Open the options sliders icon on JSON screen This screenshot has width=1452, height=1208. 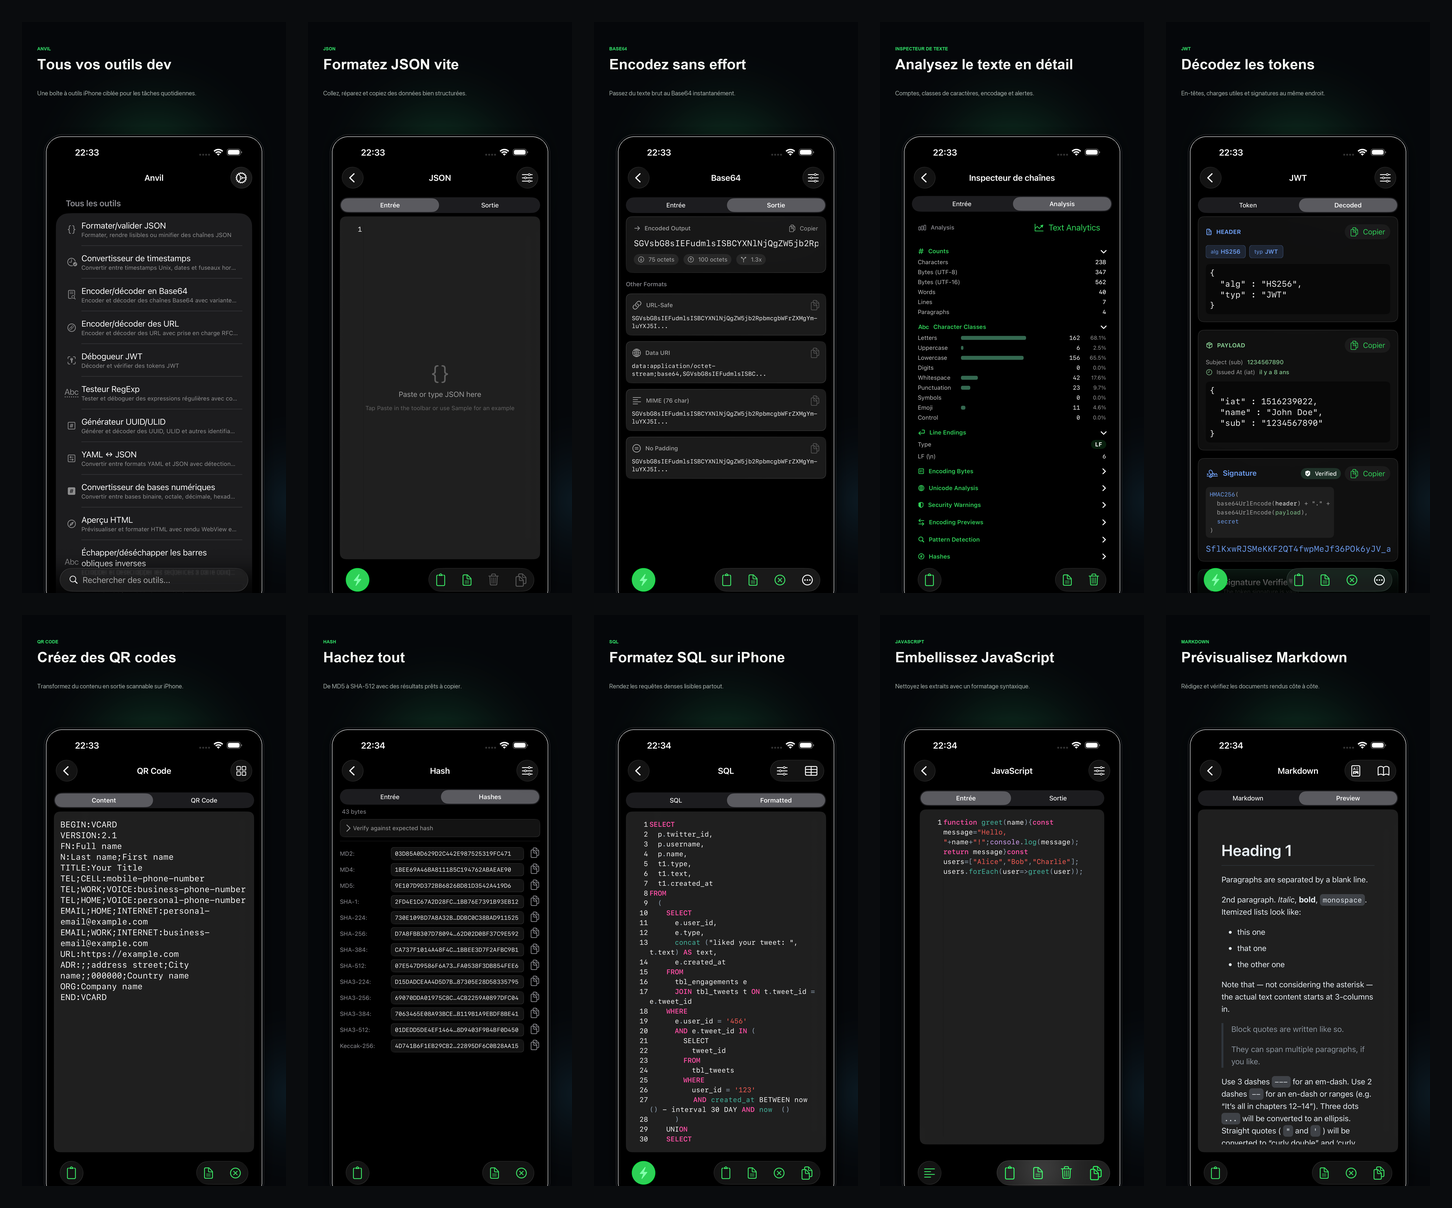pos(527,178)
